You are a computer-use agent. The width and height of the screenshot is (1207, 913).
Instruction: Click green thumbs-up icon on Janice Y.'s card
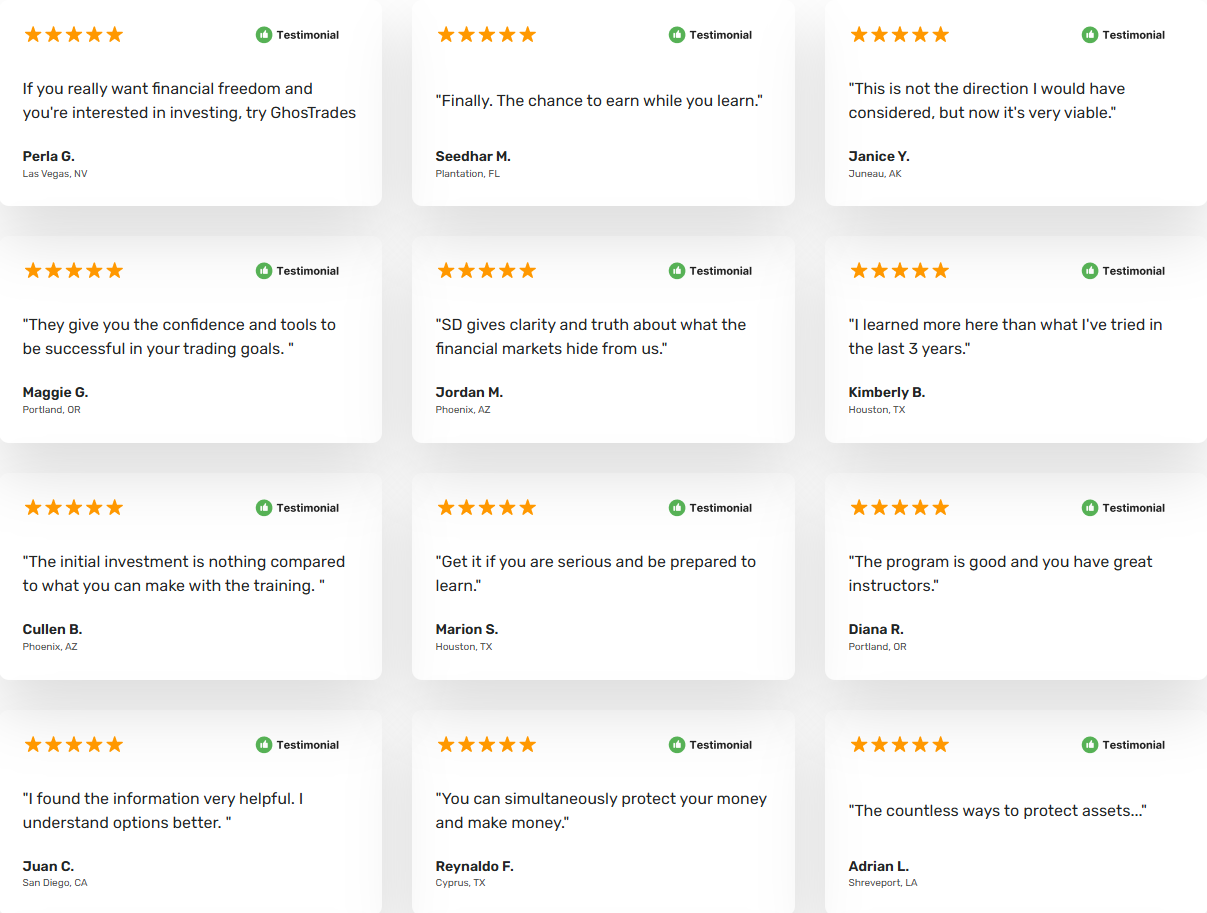click(1090, 35)
